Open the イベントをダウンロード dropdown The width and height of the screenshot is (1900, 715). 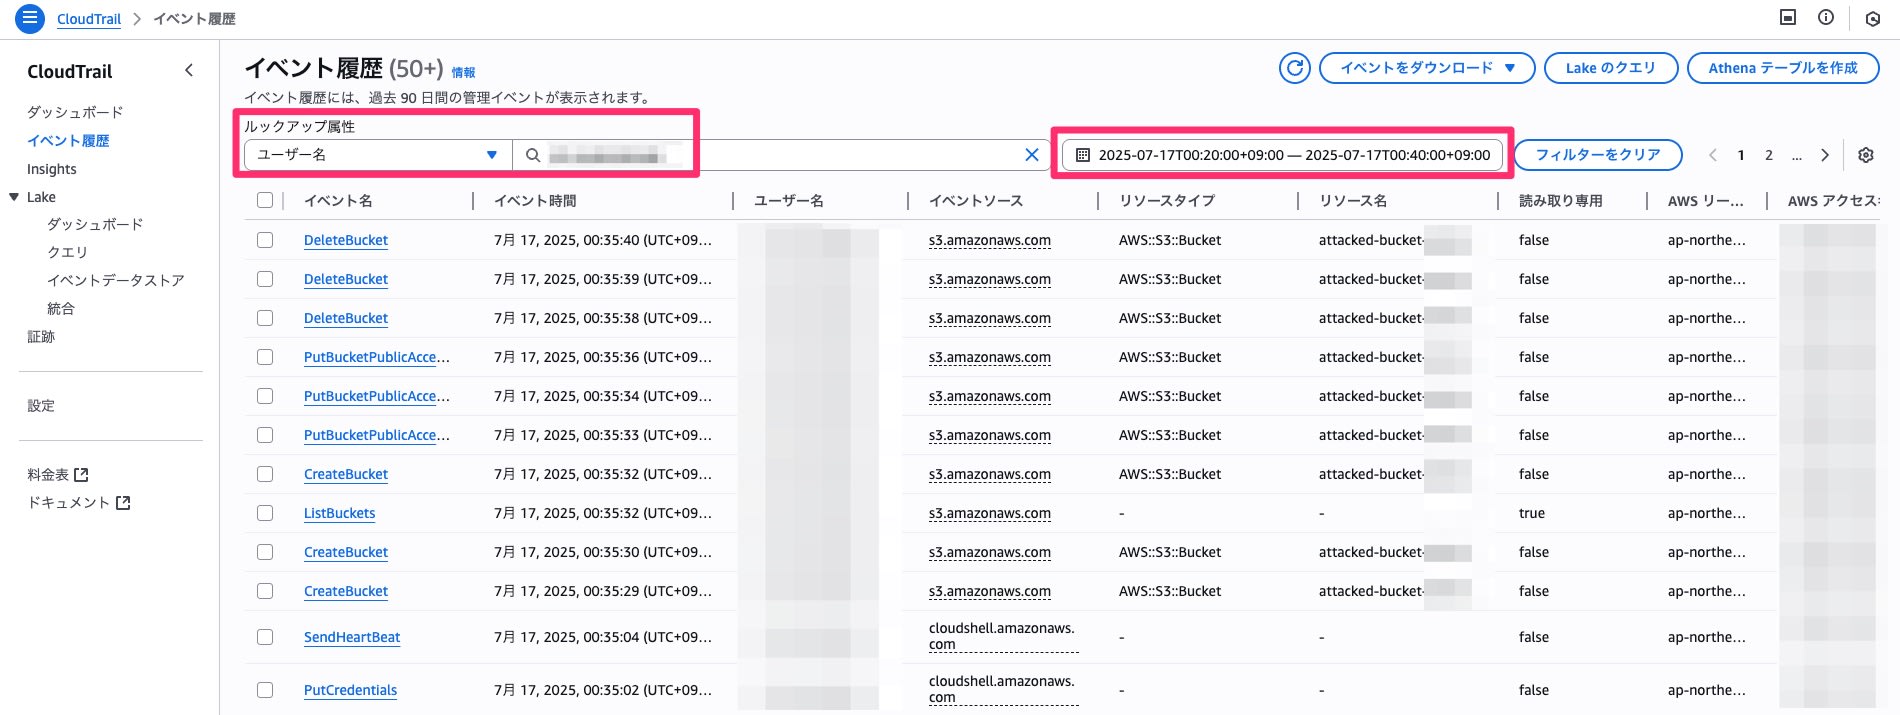[1427, 68]
